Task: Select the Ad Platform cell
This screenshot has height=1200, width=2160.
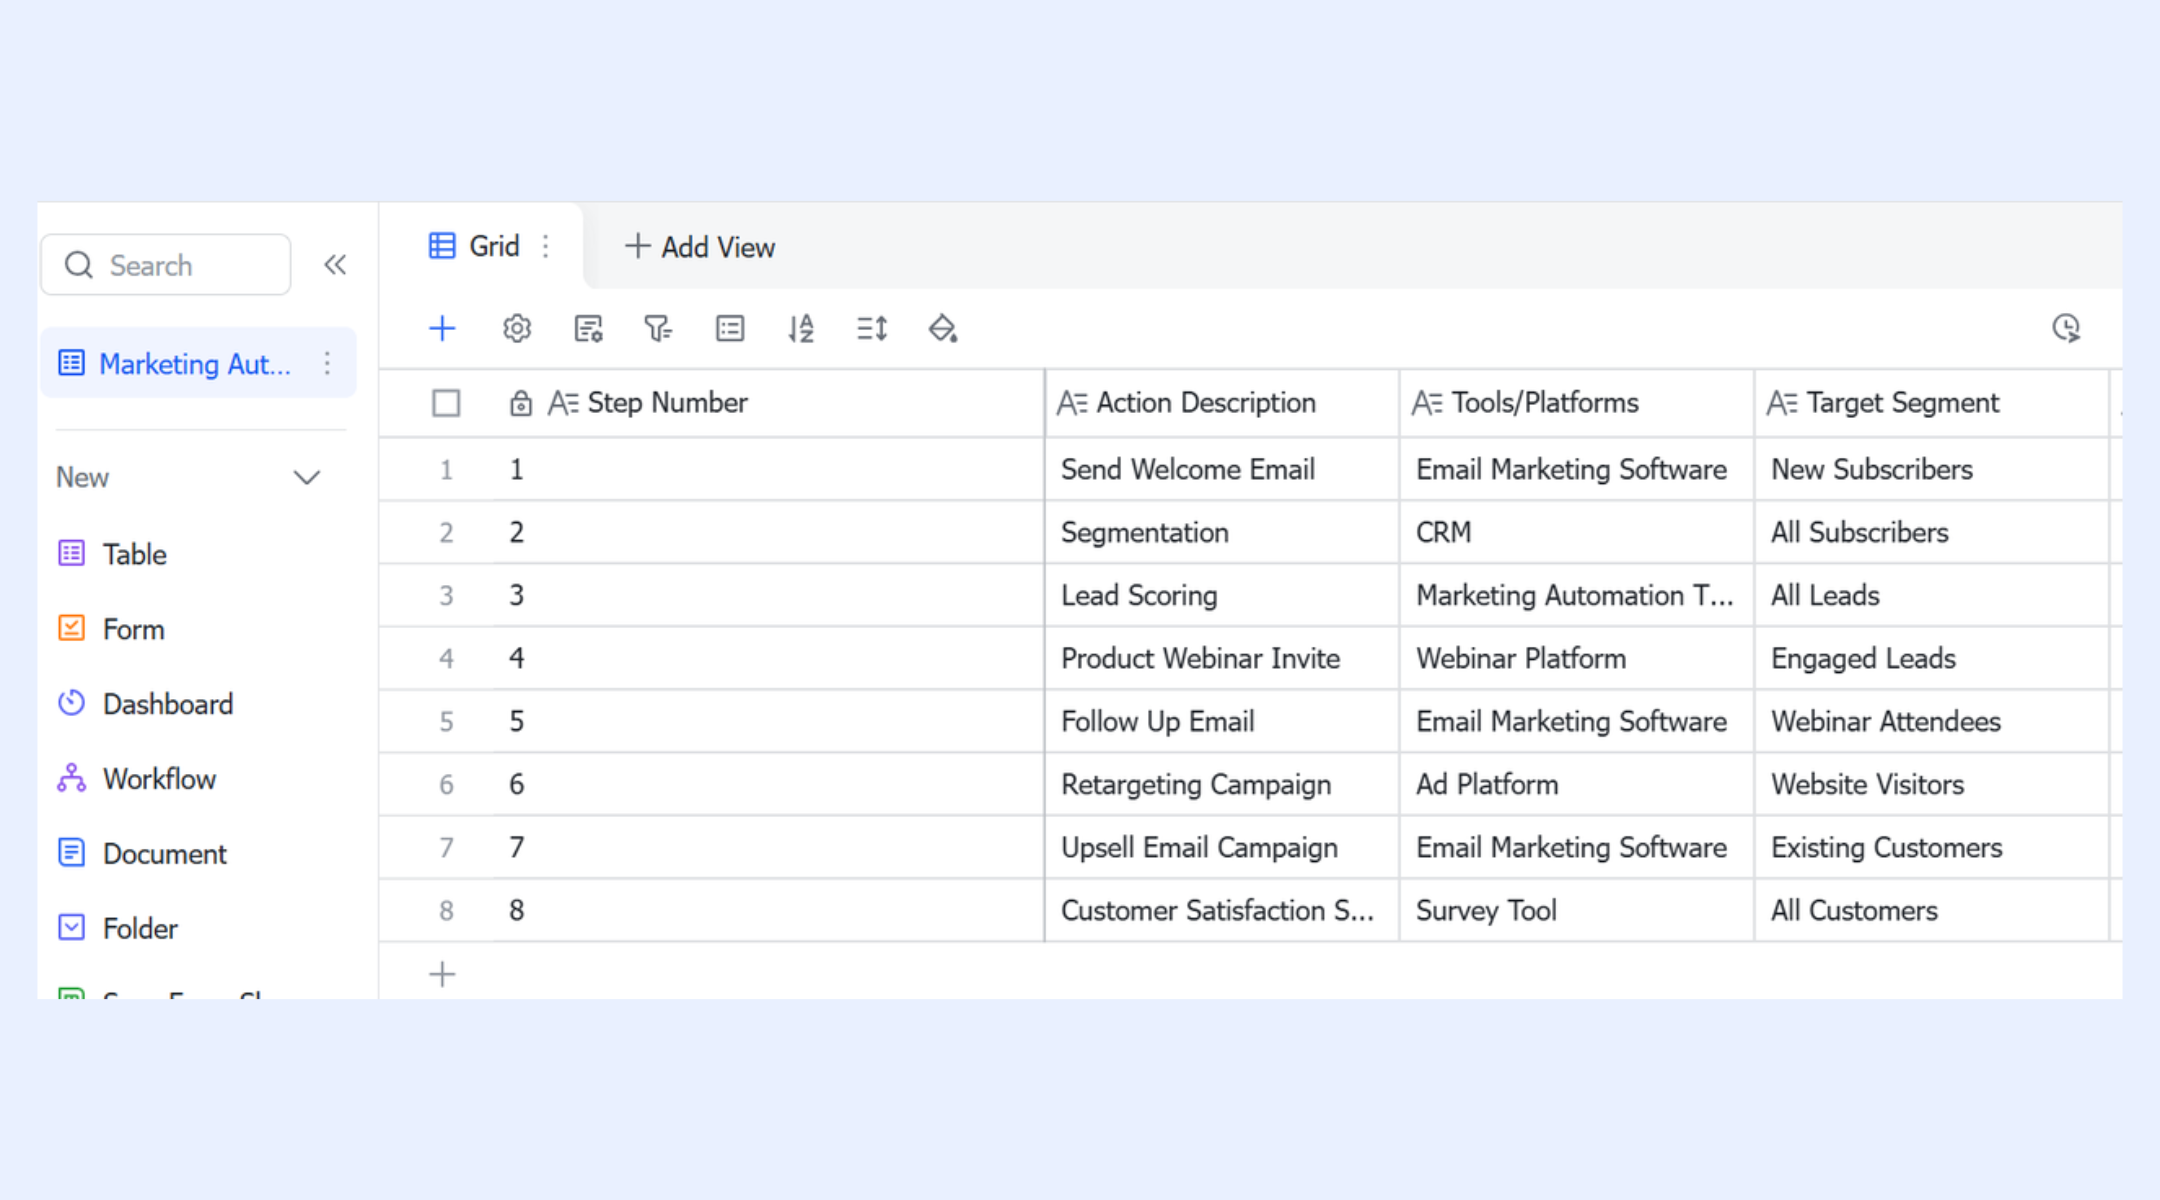Action: [1577, 784]
